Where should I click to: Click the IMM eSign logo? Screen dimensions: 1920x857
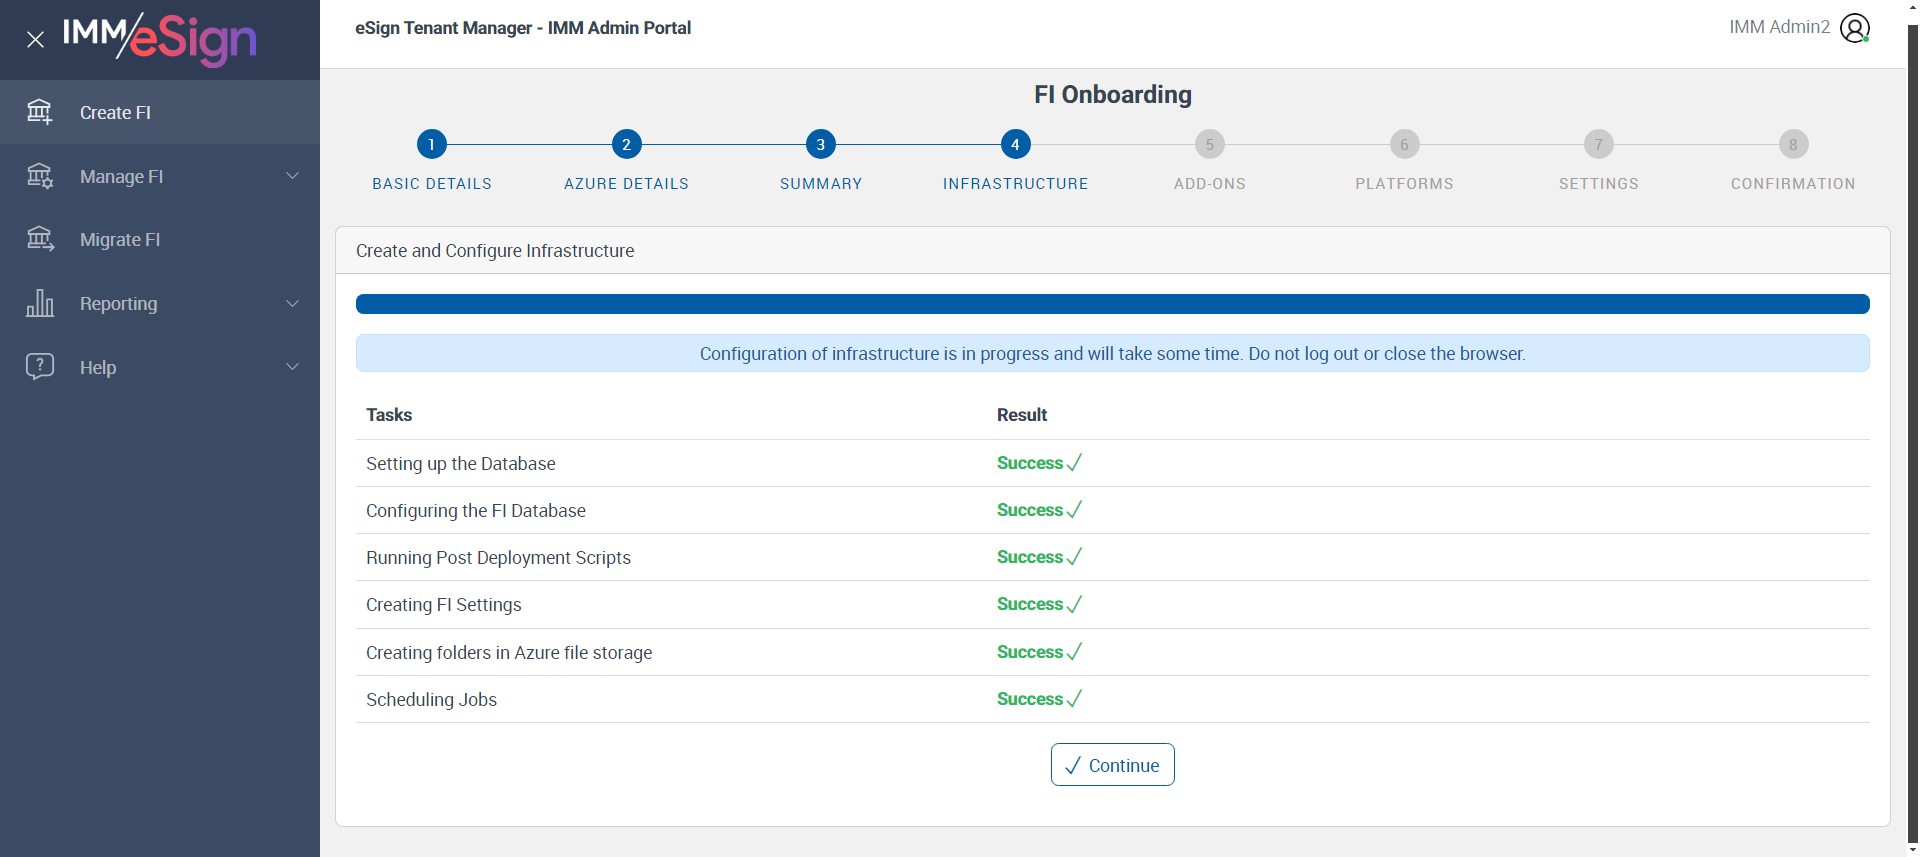tap(160, 38)
